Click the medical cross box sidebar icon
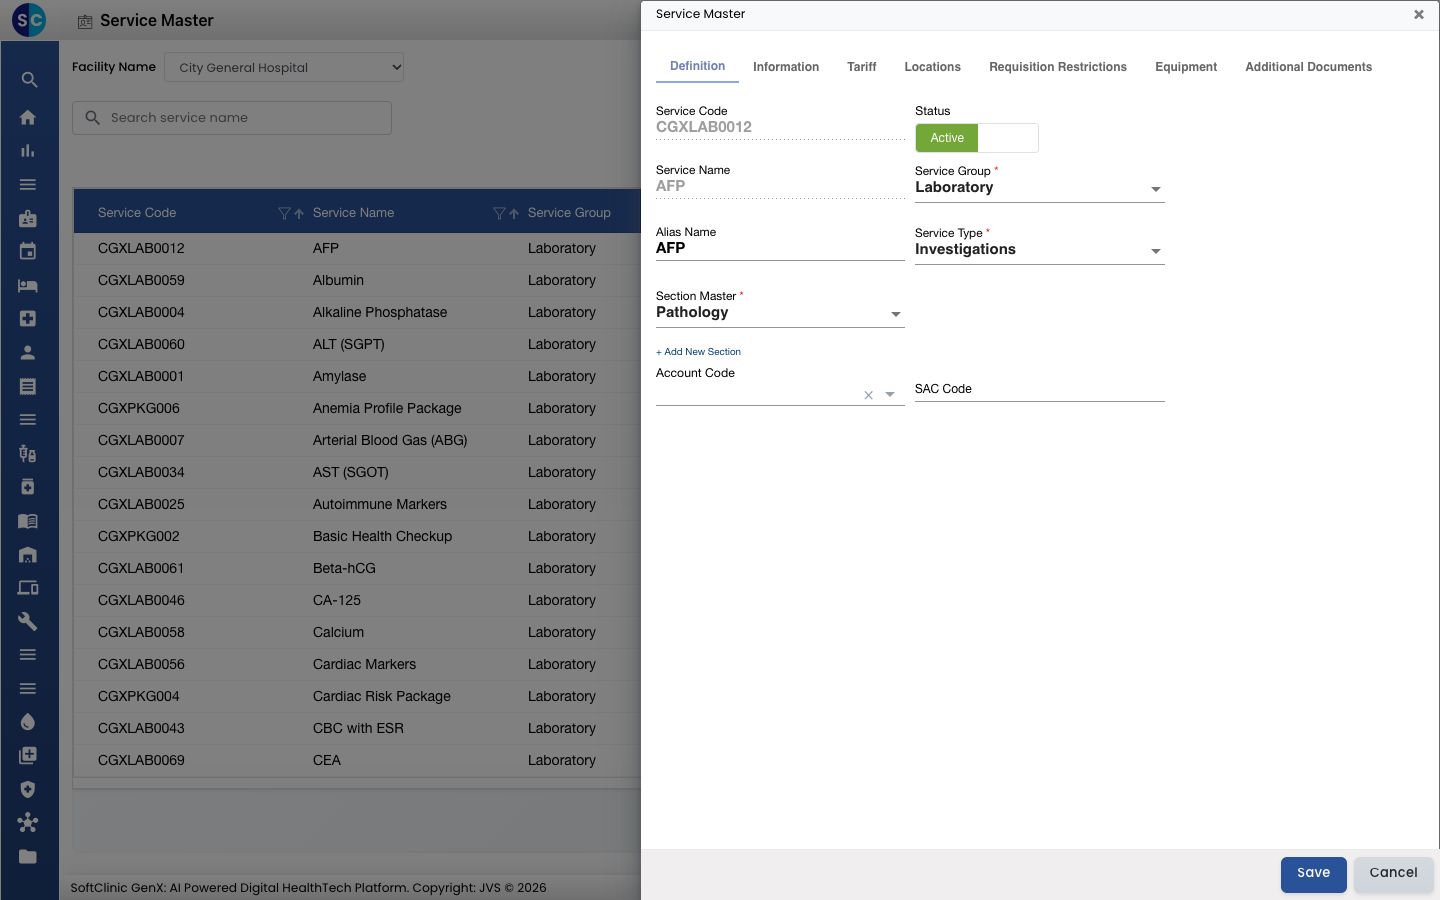 click(x=28, y=319)
